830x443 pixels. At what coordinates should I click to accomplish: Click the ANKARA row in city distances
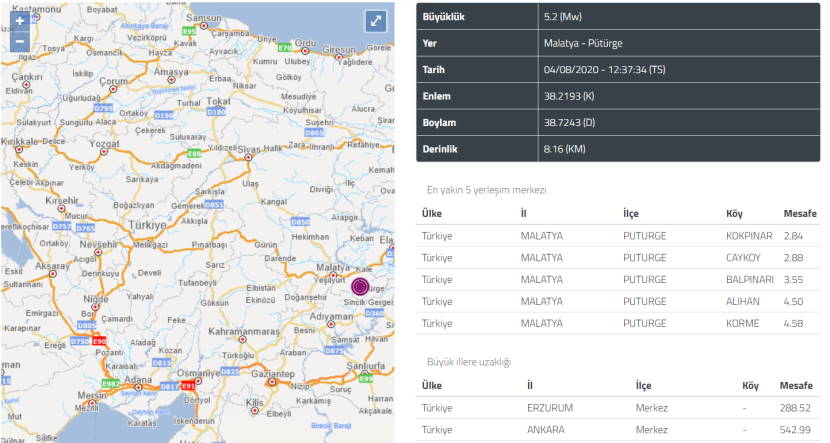point(618,429)
